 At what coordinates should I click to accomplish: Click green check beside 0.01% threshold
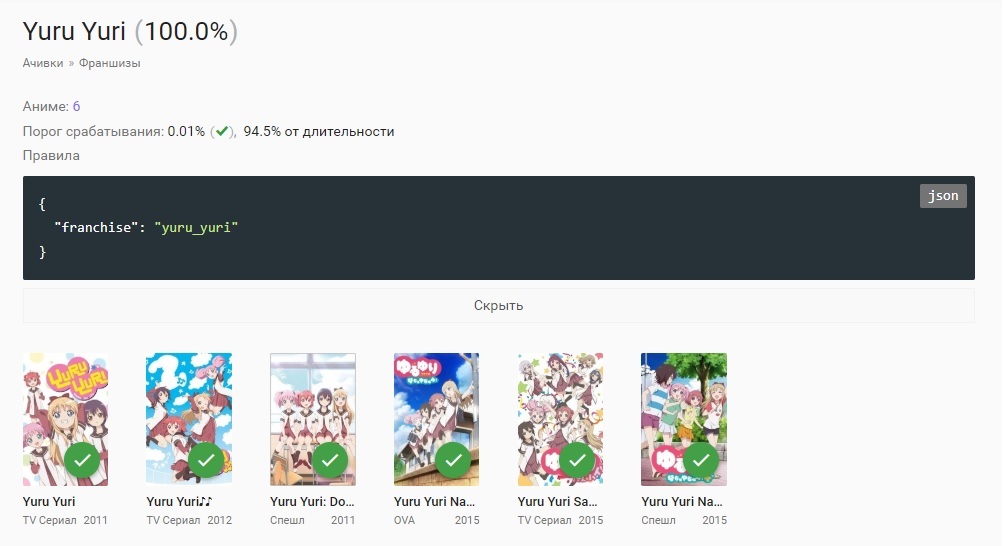point(222,131)
